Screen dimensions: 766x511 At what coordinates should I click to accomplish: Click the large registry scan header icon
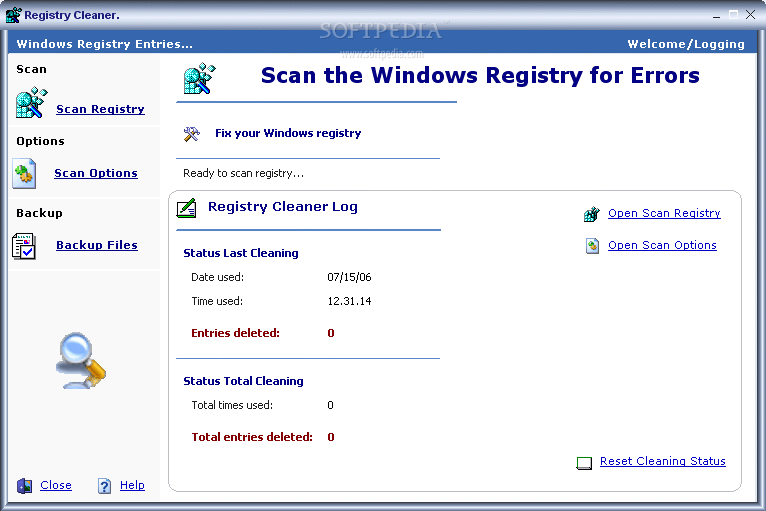point(199,78)
